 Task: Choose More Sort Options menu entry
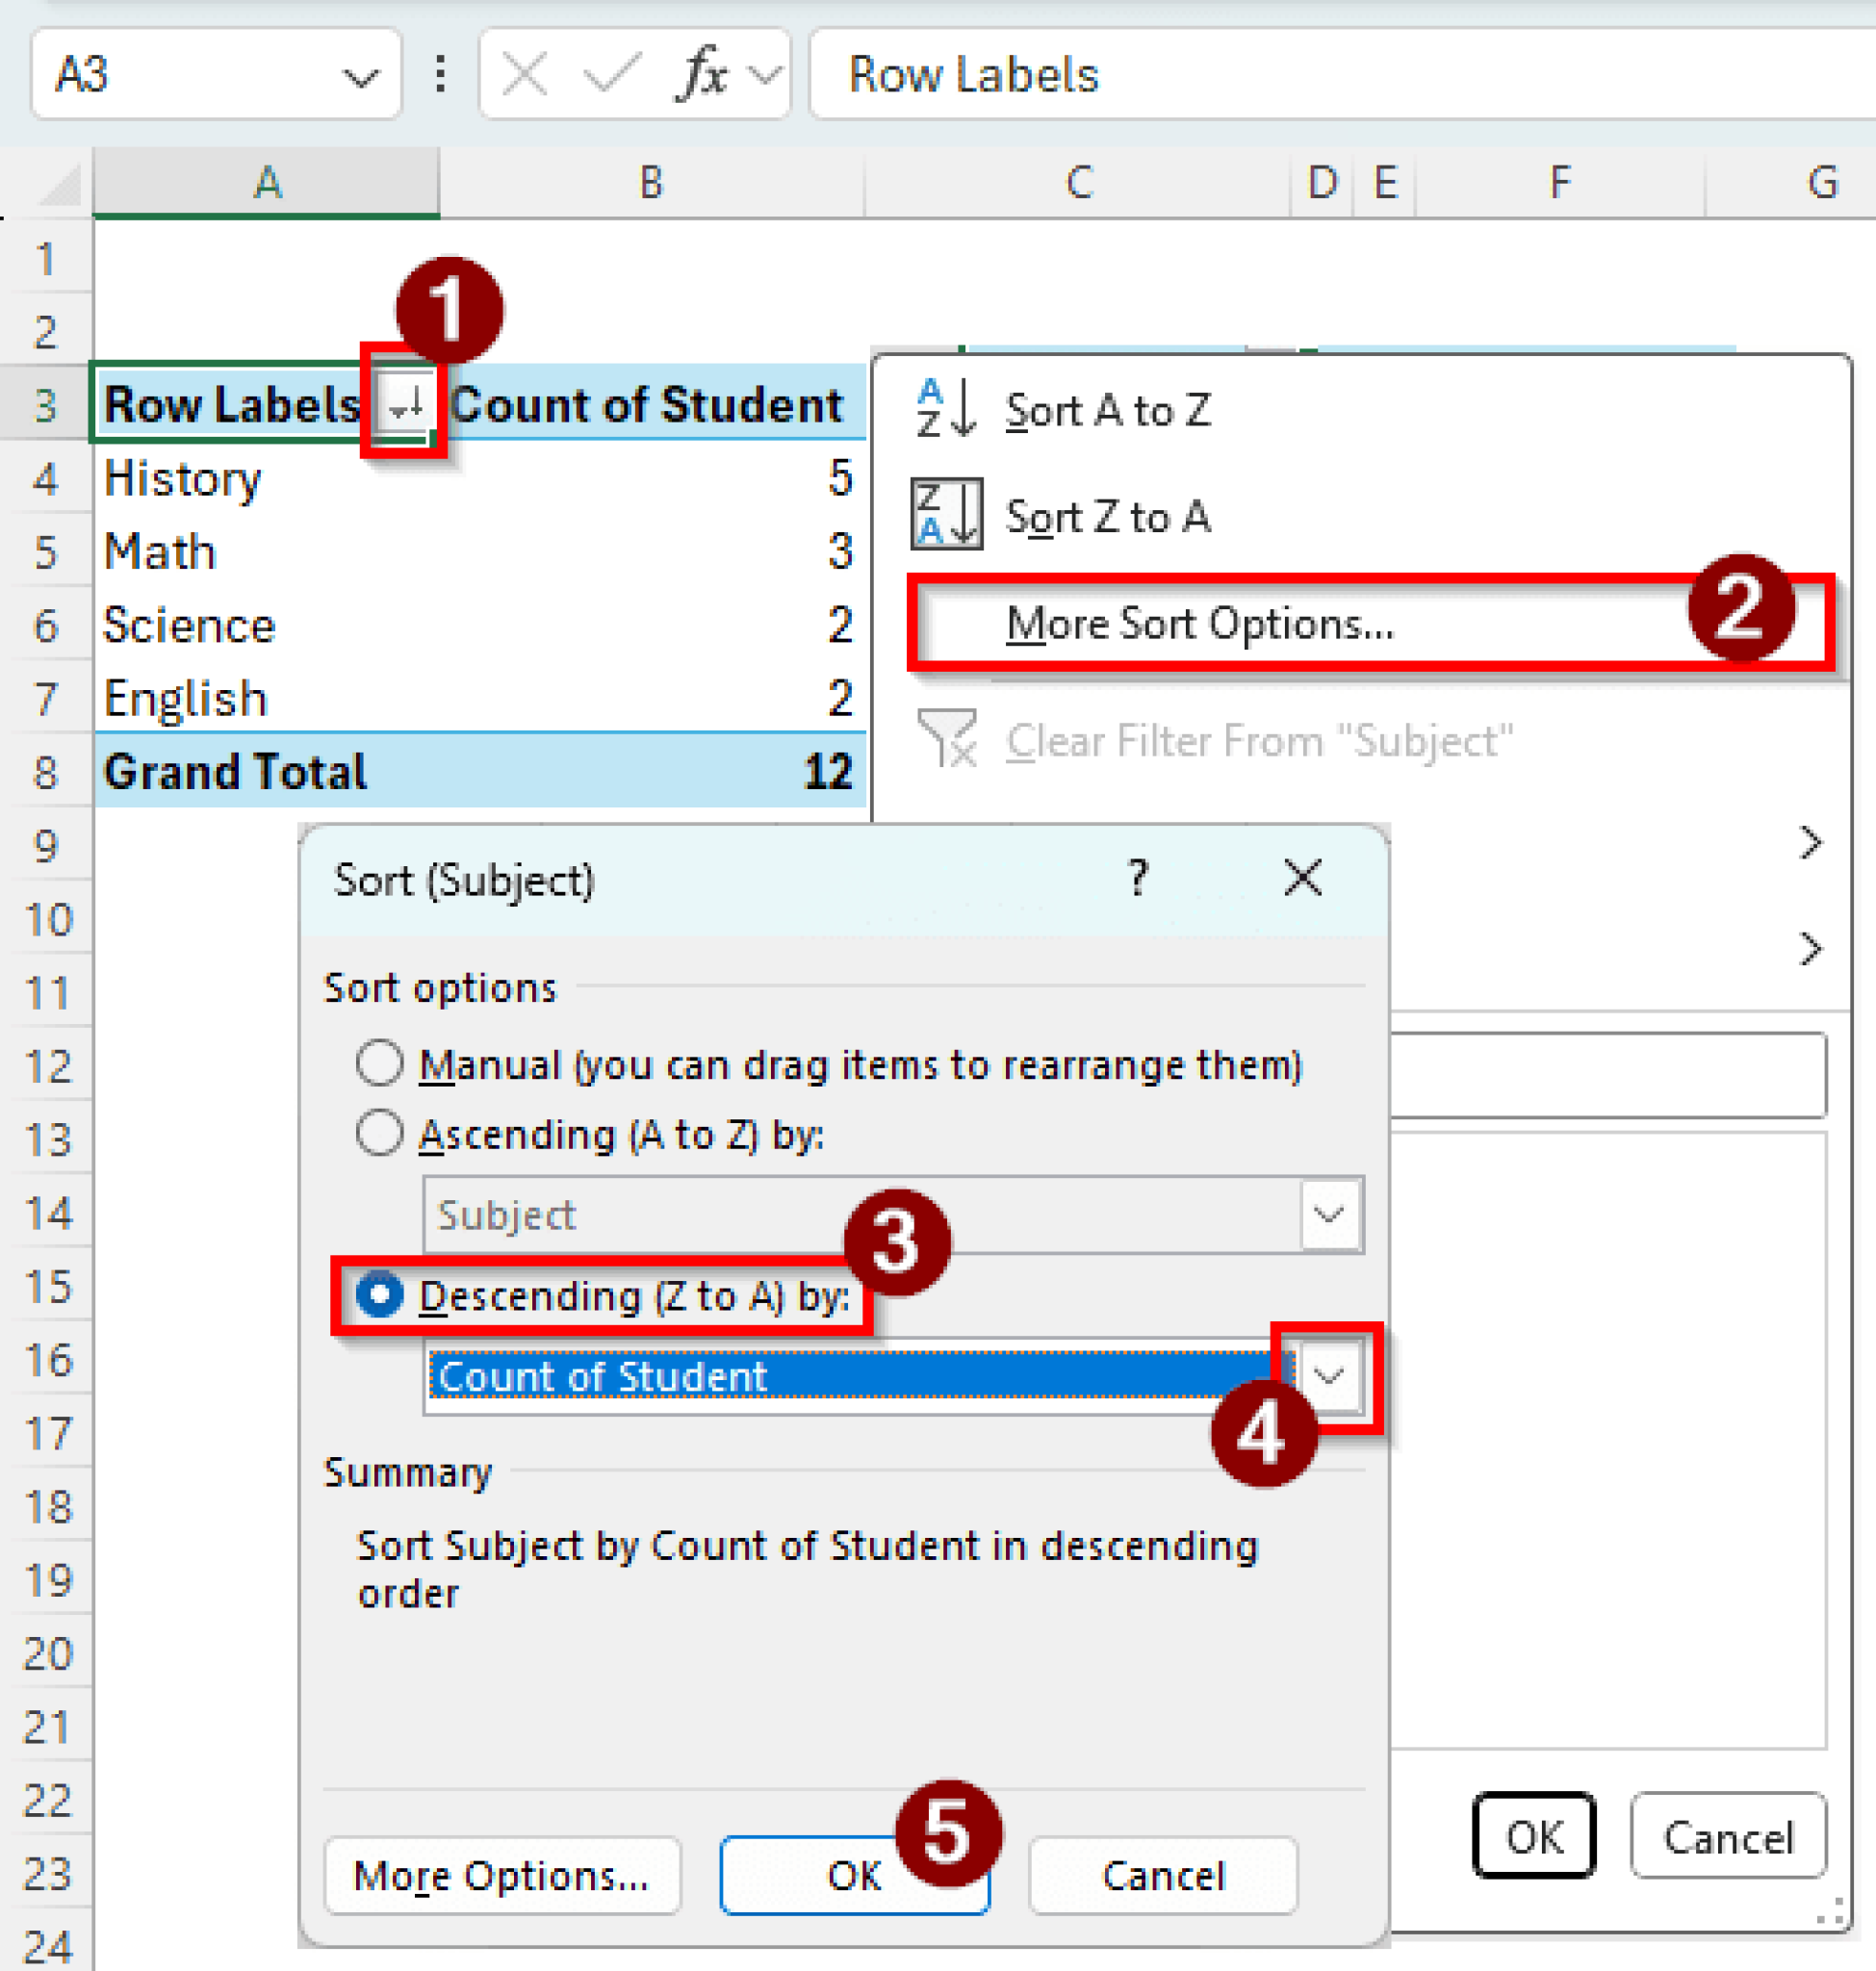coord(1198,623)
